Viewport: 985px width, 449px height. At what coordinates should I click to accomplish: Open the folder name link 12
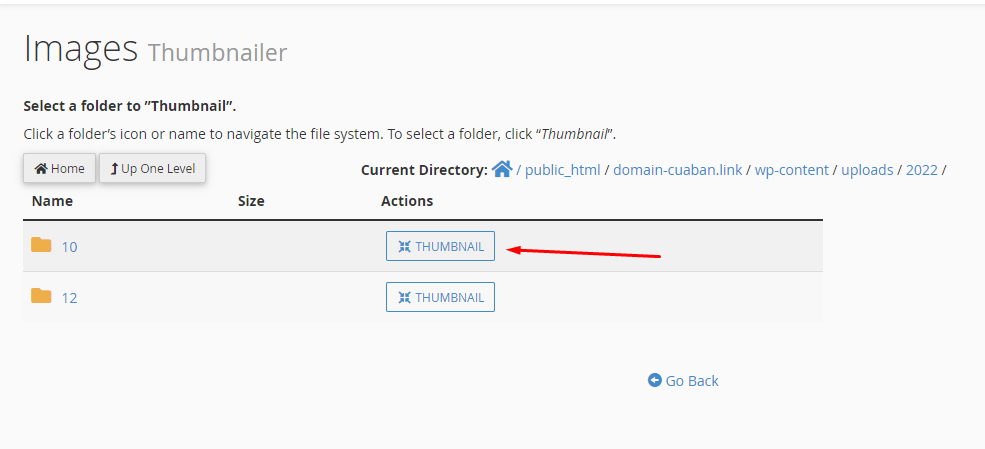(69, 298)
